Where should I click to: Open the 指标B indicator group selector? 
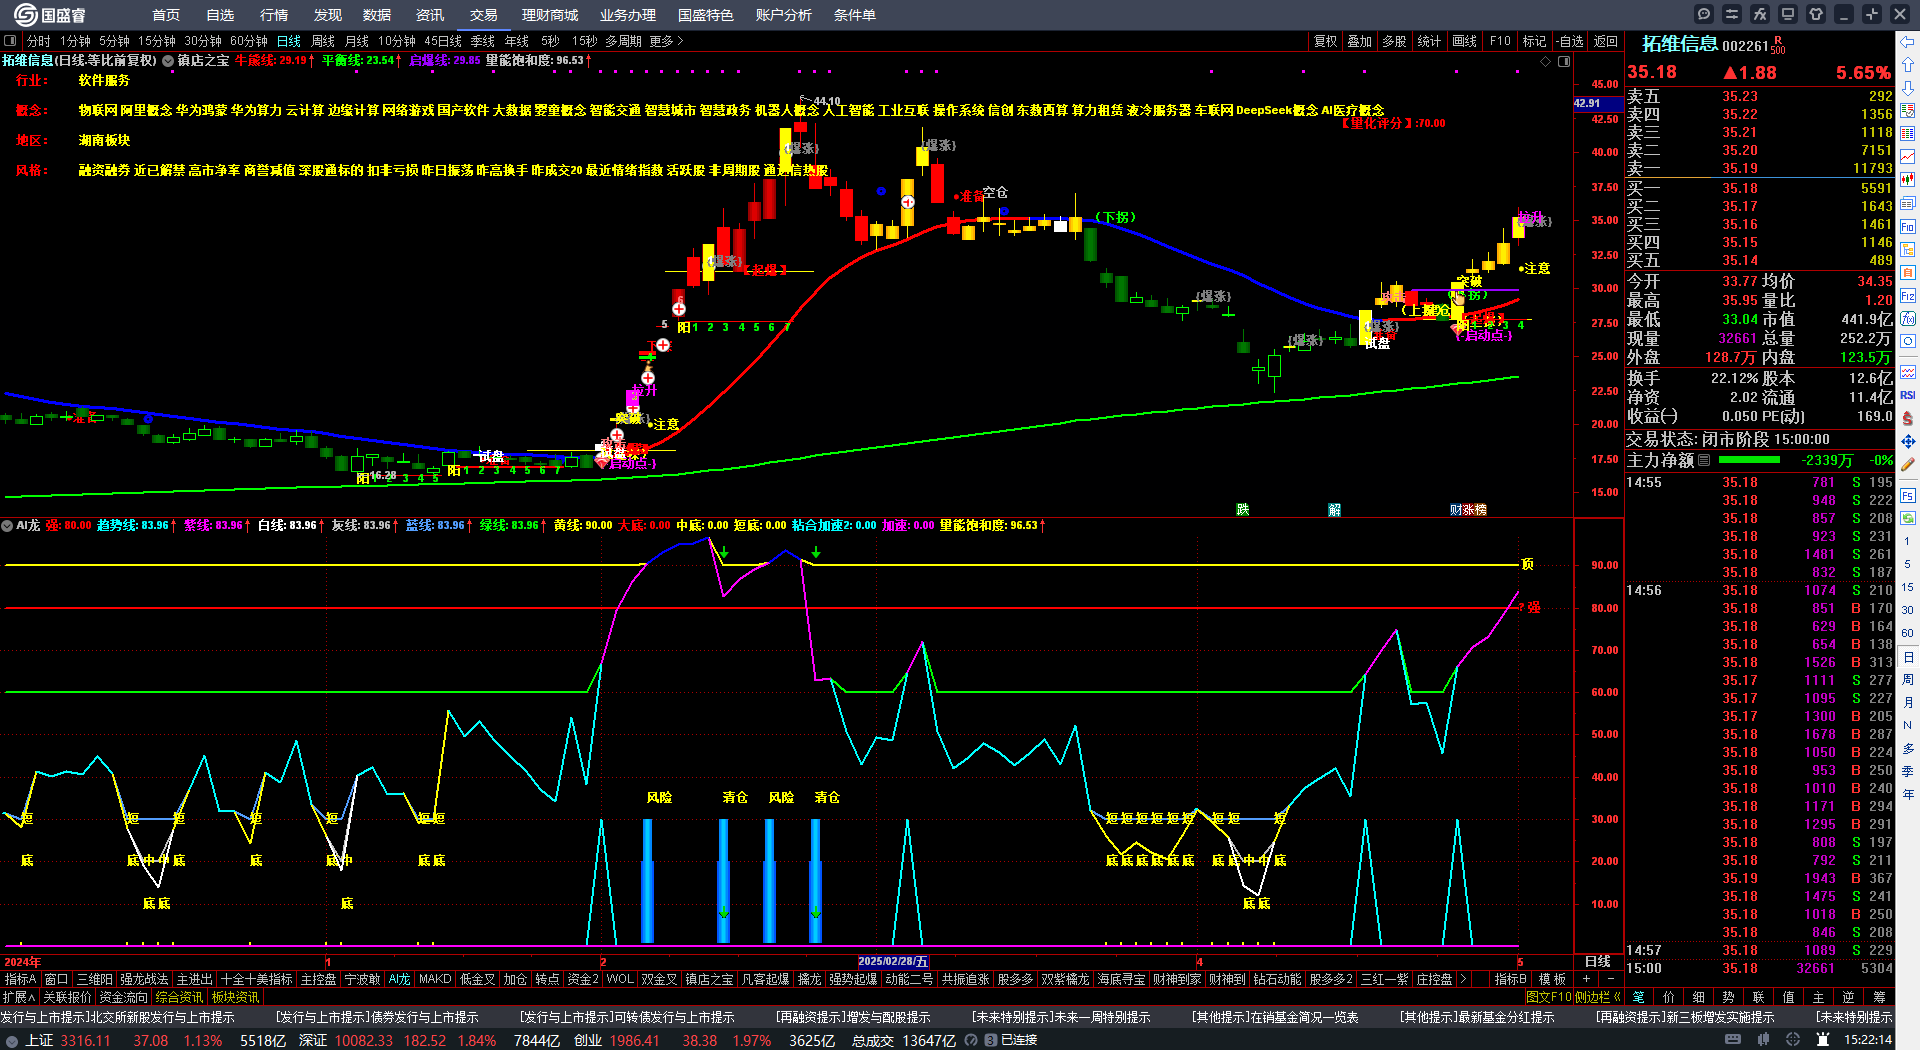click(x=1510, y=979)
